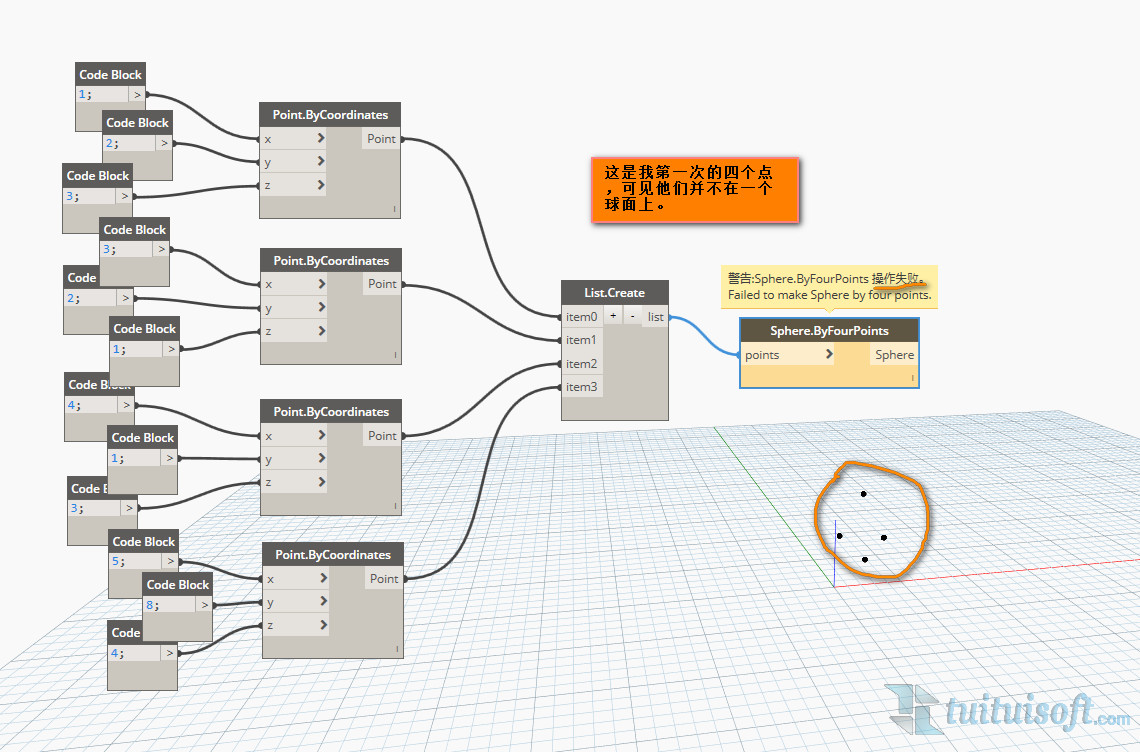Click the item0 input port on List.Create
The image size is (1140, 752).
pos(580,317)
